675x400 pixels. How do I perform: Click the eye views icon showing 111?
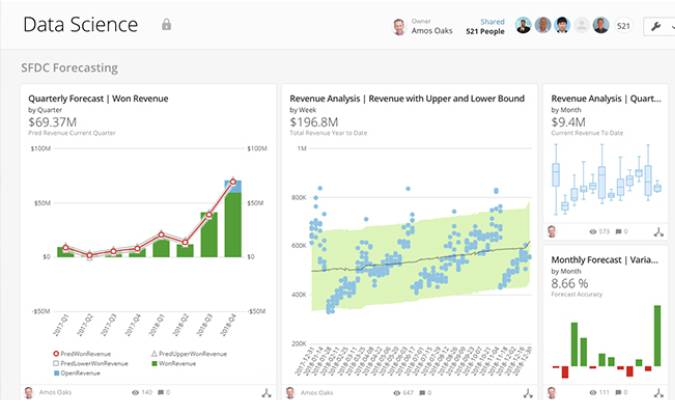(x=593, y=393)
